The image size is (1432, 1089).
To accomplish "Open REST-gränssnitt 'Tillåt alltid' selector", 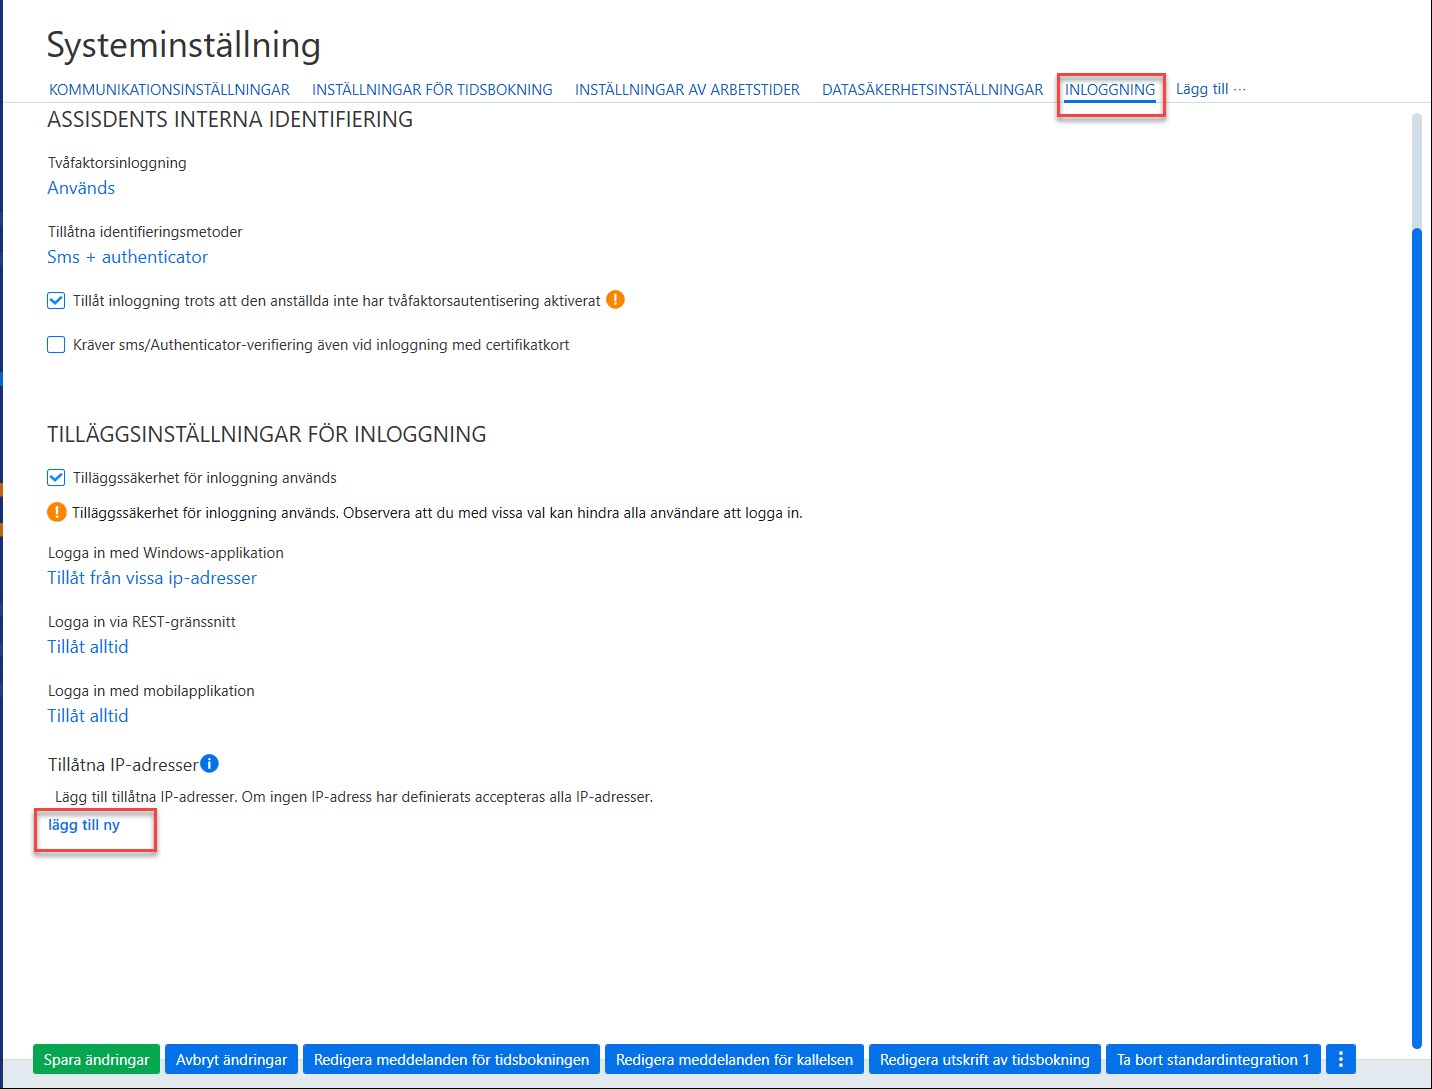I will (88, 647).
